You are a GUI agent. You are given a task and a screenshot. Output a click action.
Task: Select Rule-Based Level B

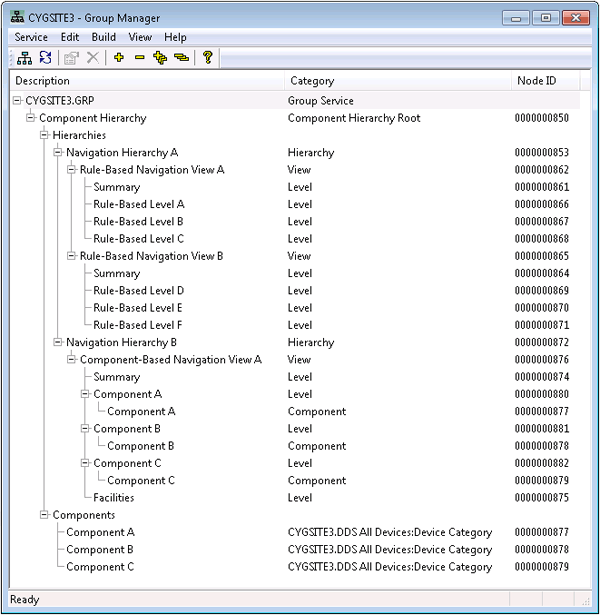[x=138, y=222]
